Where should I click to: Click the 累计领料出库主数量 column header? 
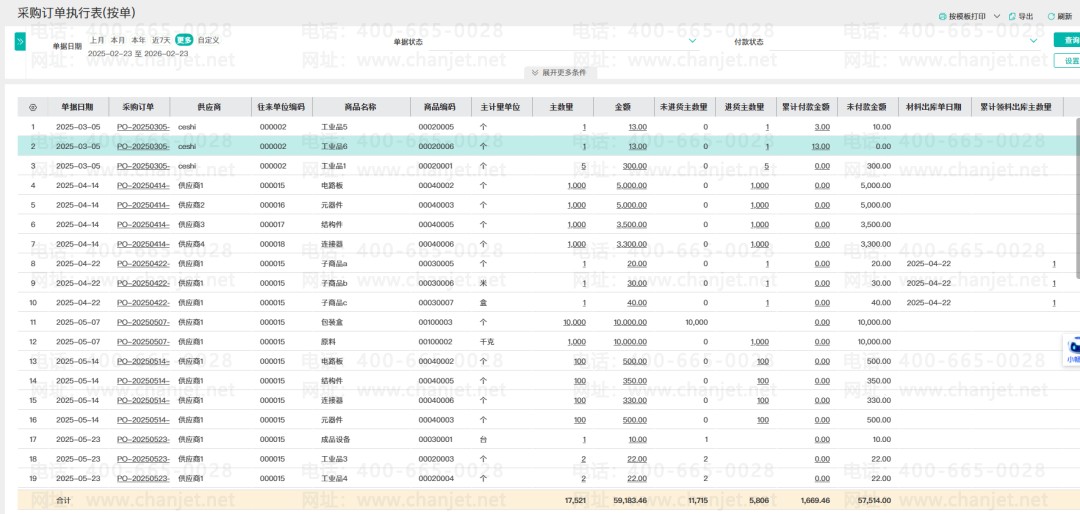click(1016, 107)
